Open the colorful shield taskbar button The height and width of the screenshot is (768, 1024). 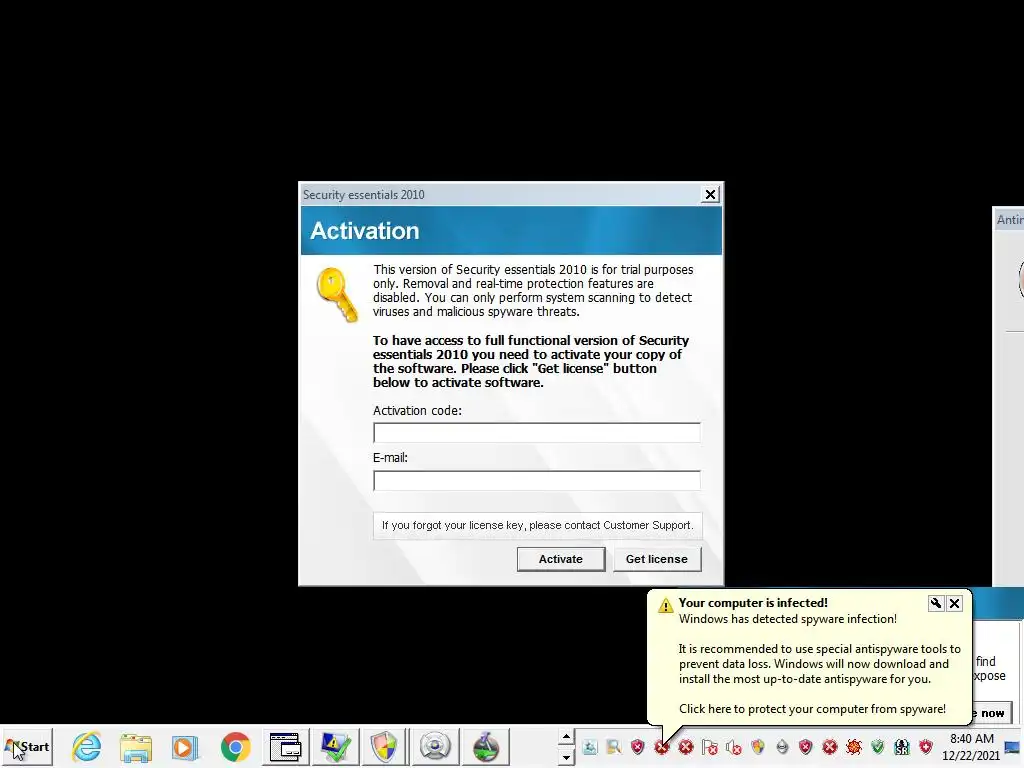click(384, 746)
